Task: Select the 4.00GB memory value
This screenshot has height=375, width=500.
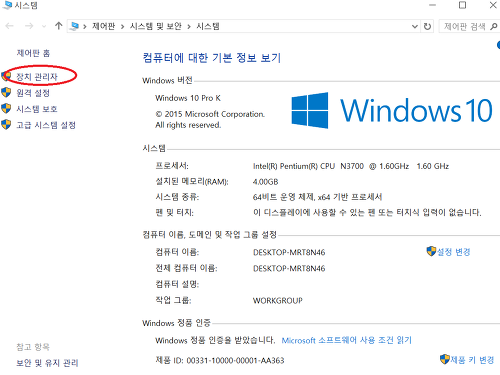Action: click(x=265, y=182)
